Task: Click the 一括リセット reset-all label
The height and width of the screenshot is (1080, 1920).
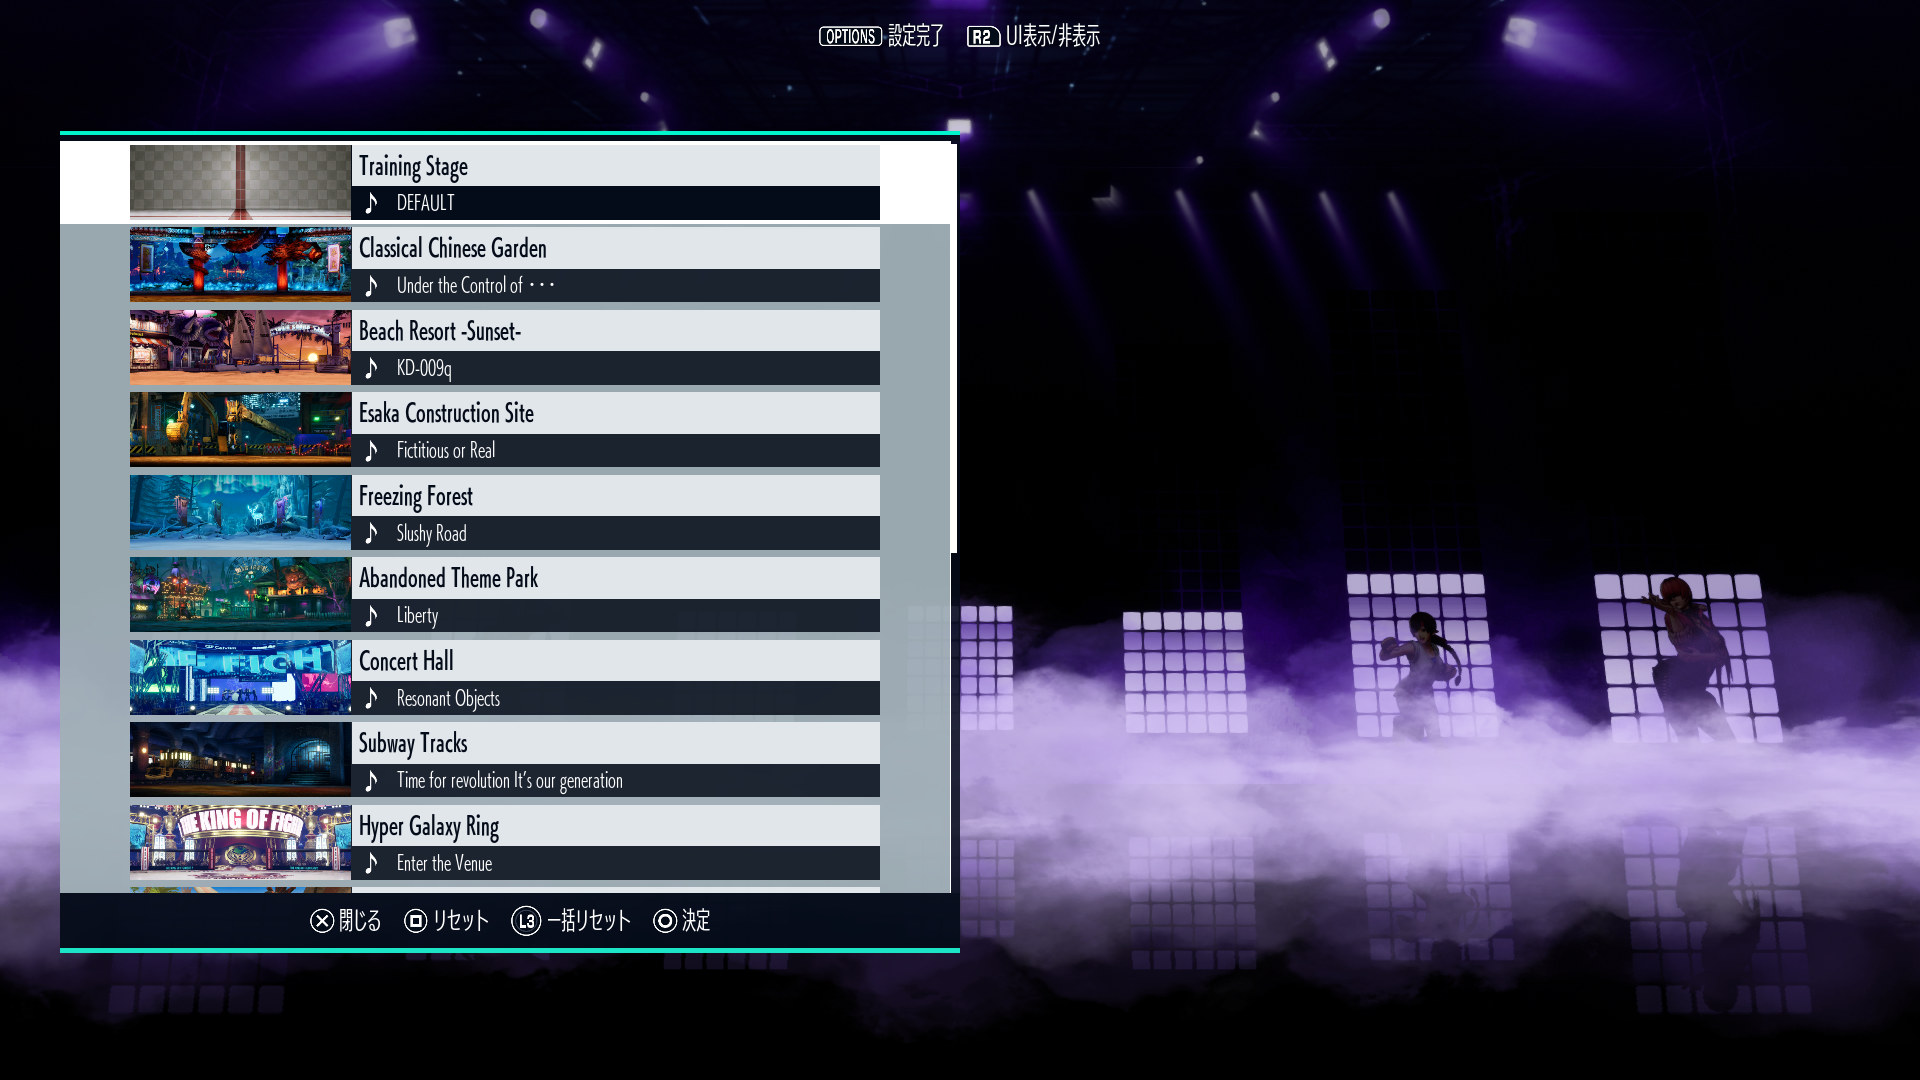Action: pos(589,921)
